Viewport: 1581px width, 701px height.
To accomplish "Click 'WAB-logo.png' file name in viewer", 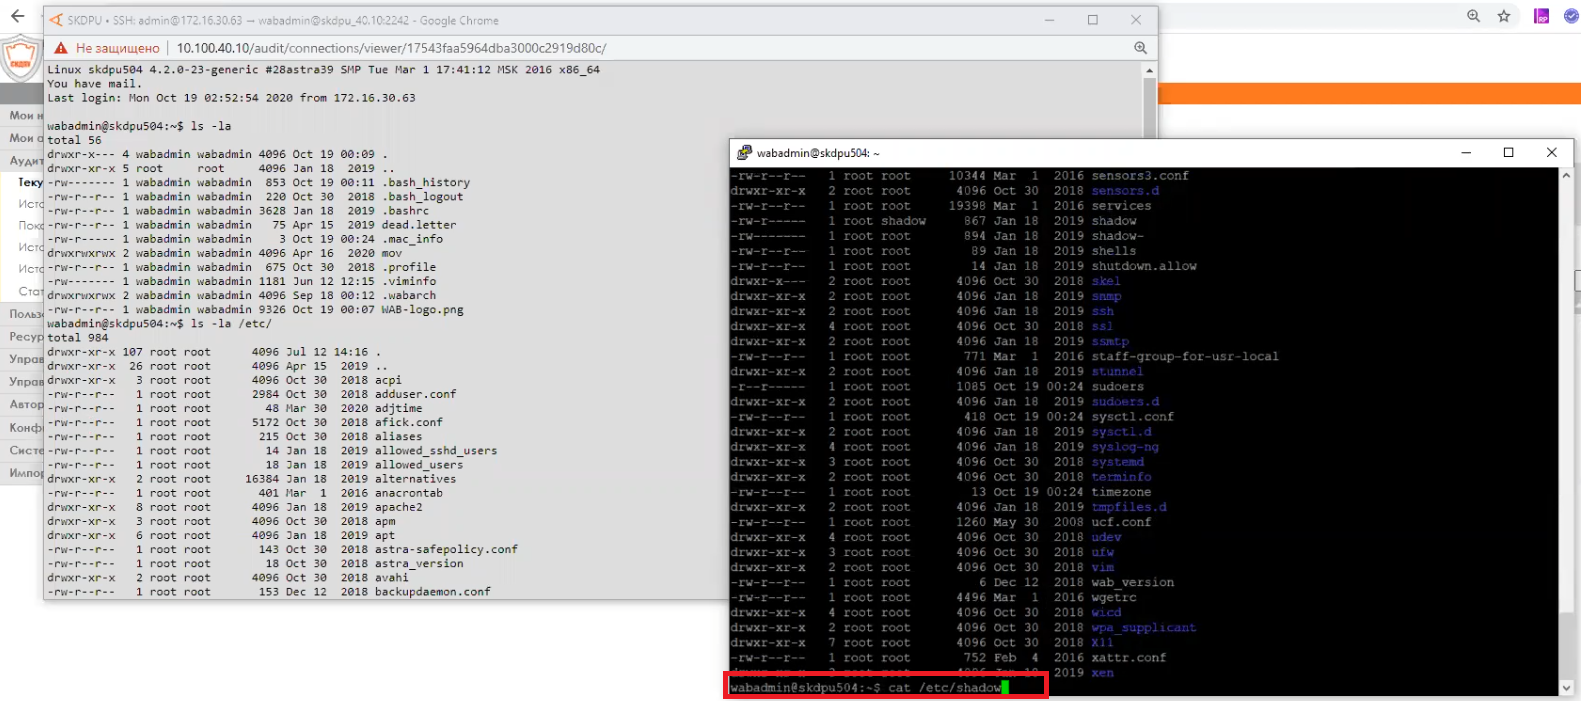I will pos(423,310).
